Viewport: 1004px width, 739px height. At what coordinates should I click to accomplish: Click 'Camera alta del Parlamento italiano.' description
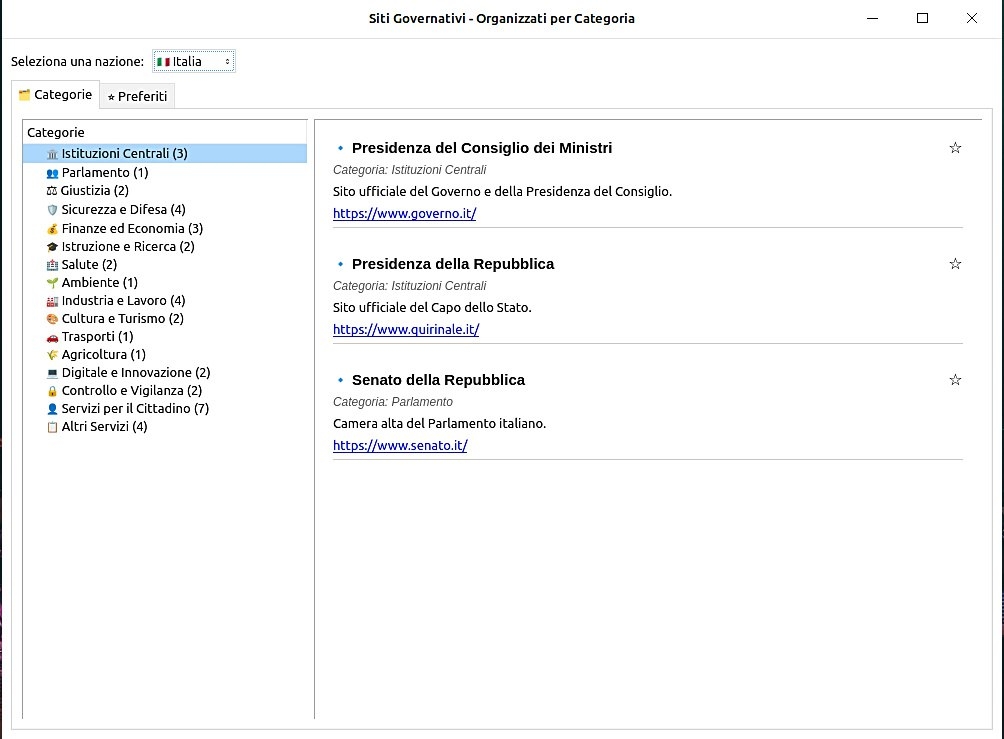coord(440,423)
